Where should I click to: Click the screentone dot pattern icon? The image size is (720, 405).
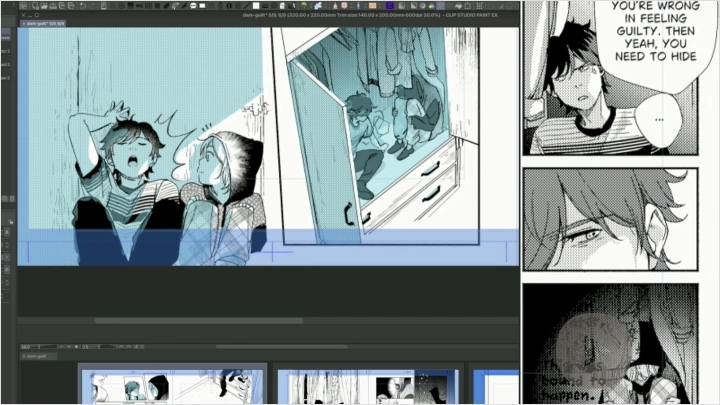(x=441, y=6)
